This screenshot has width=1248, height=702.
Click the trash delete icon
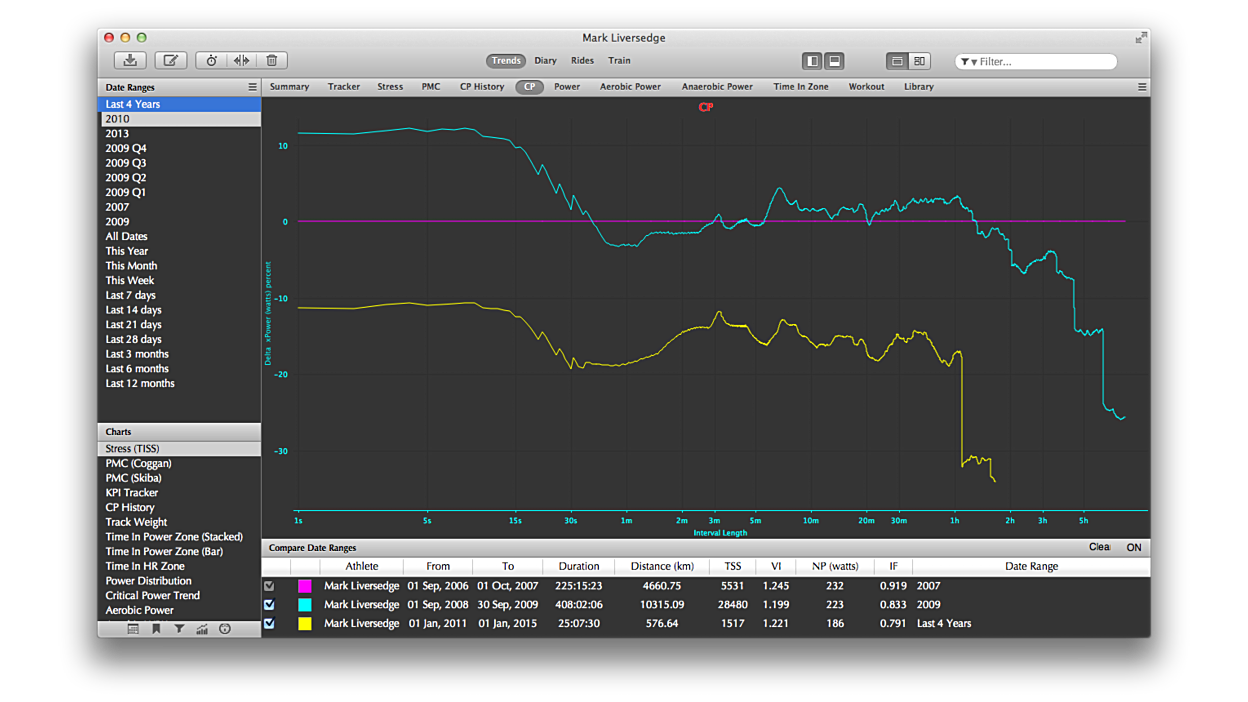[271, 61]
